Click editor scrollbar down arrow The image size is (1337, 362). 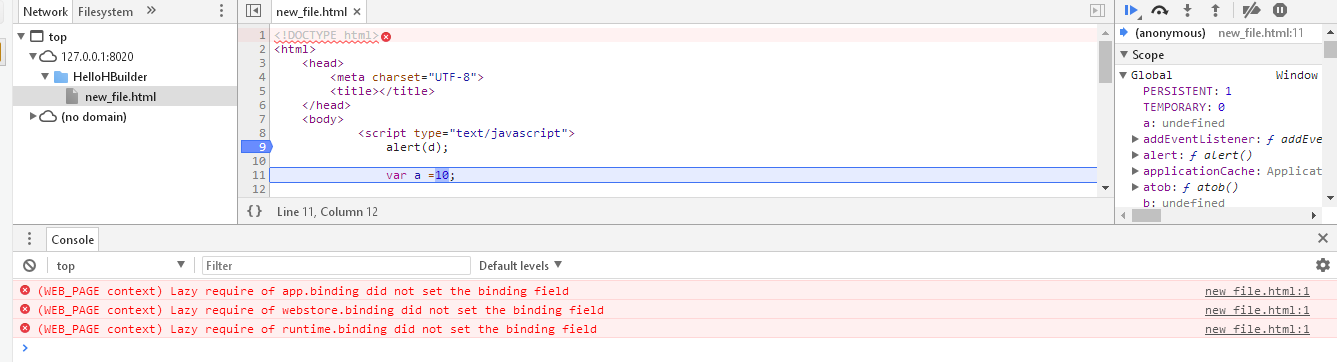coord(1105,188)
